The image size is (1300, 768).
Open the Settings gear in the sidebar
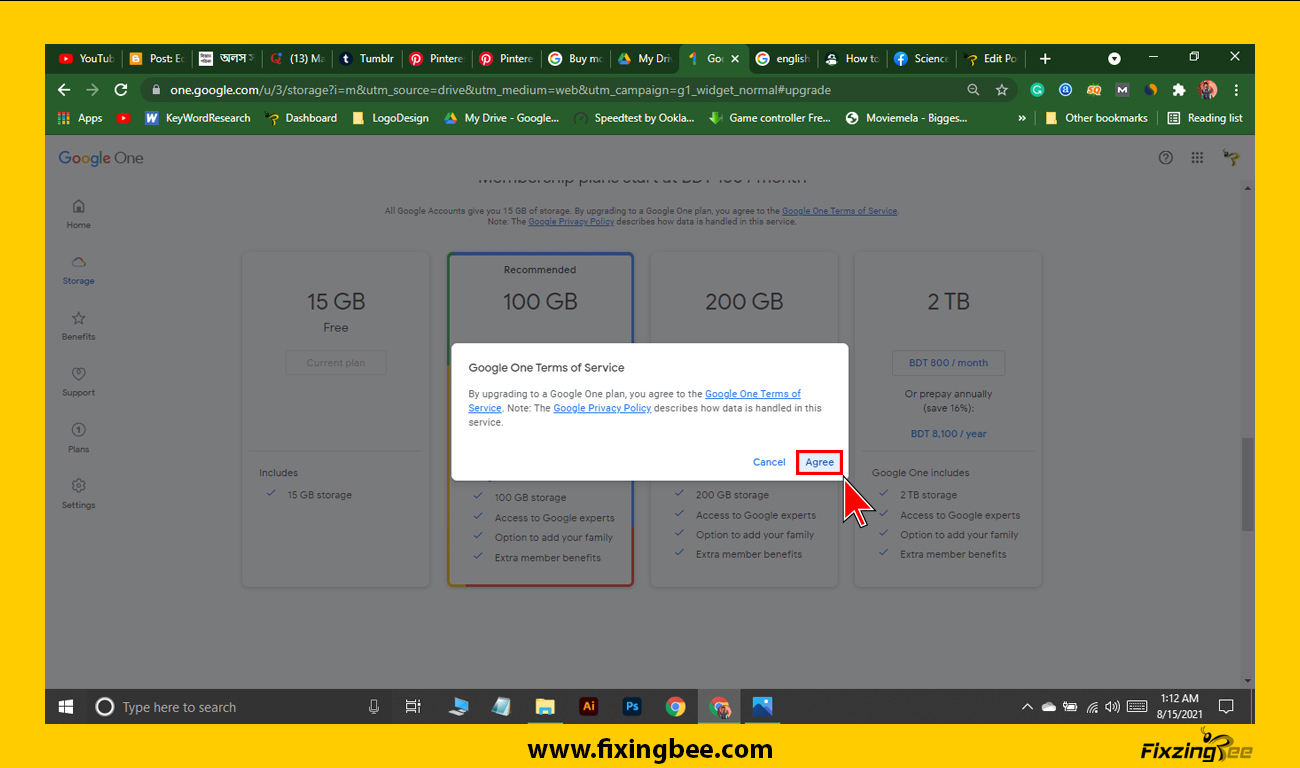click(78, 486)
